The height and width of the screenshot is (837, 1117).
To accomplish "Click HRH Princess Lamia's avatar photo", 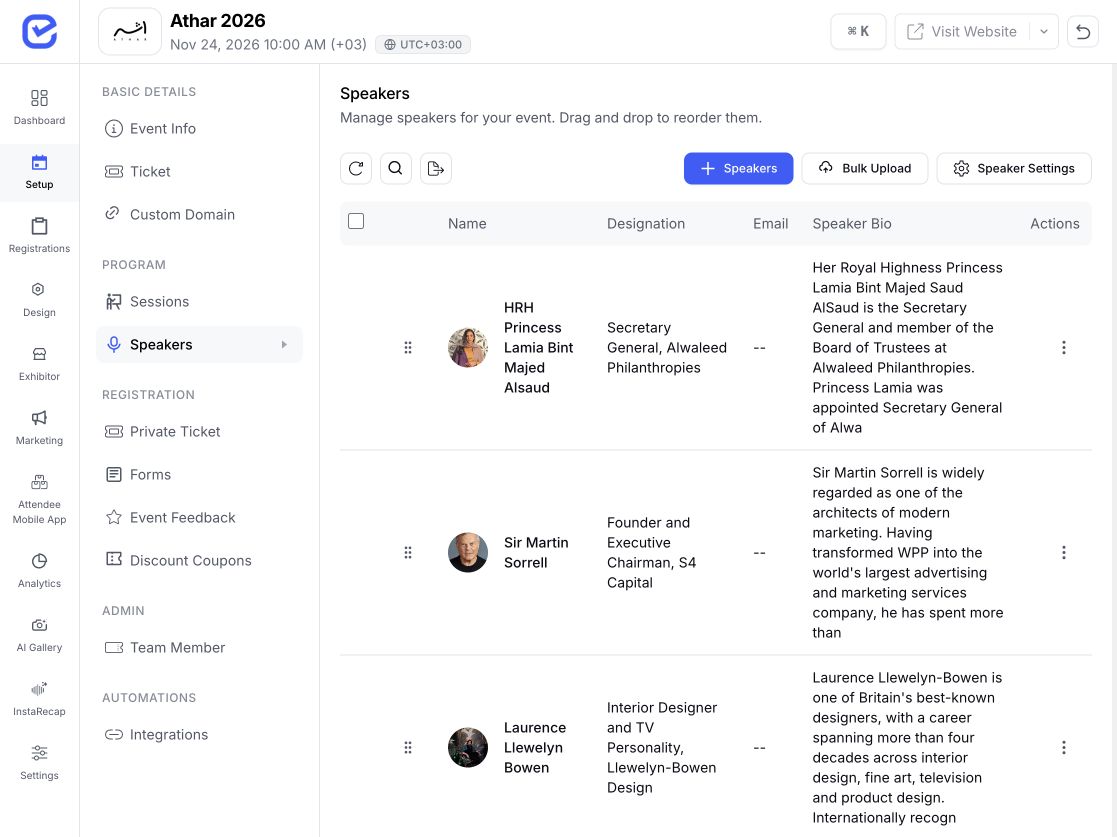I will (468, 348).
